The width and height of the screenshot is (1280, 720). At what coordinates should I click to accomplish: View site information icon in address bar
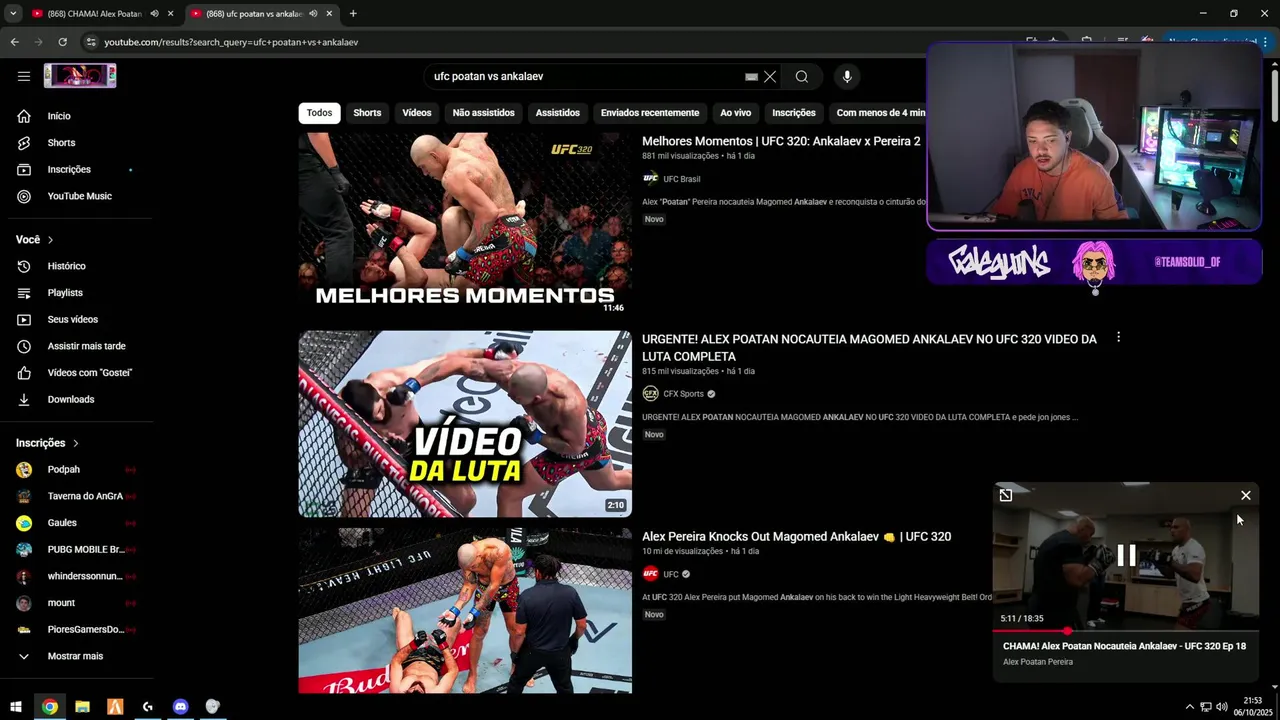coord(90,42)
